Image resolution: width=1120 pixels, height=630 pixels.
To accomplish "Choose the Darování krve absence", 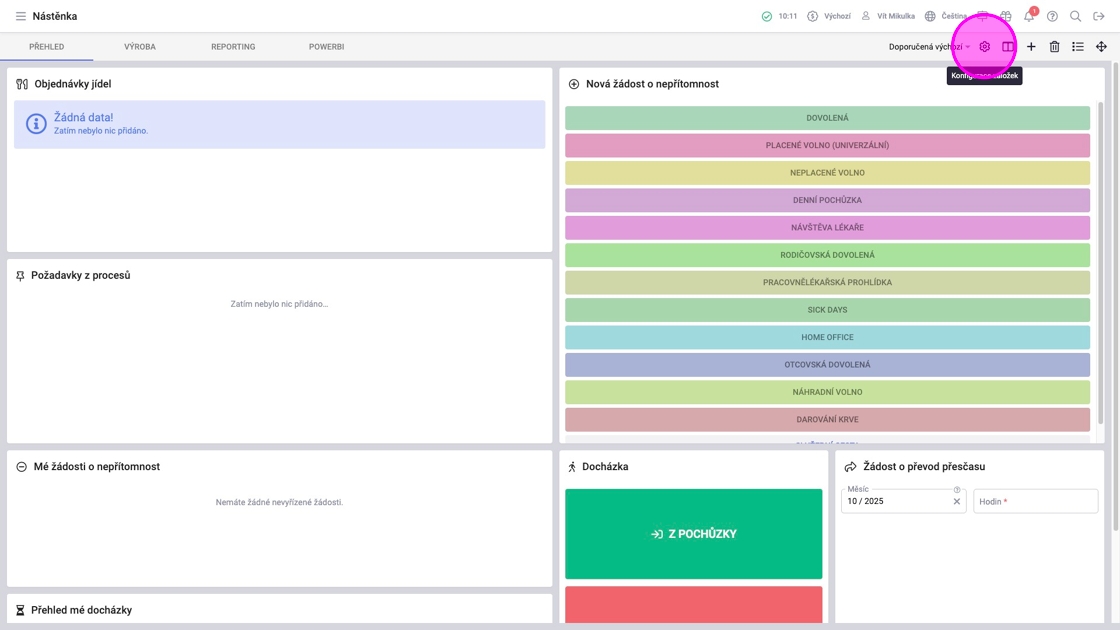I will tap(827, 419).
